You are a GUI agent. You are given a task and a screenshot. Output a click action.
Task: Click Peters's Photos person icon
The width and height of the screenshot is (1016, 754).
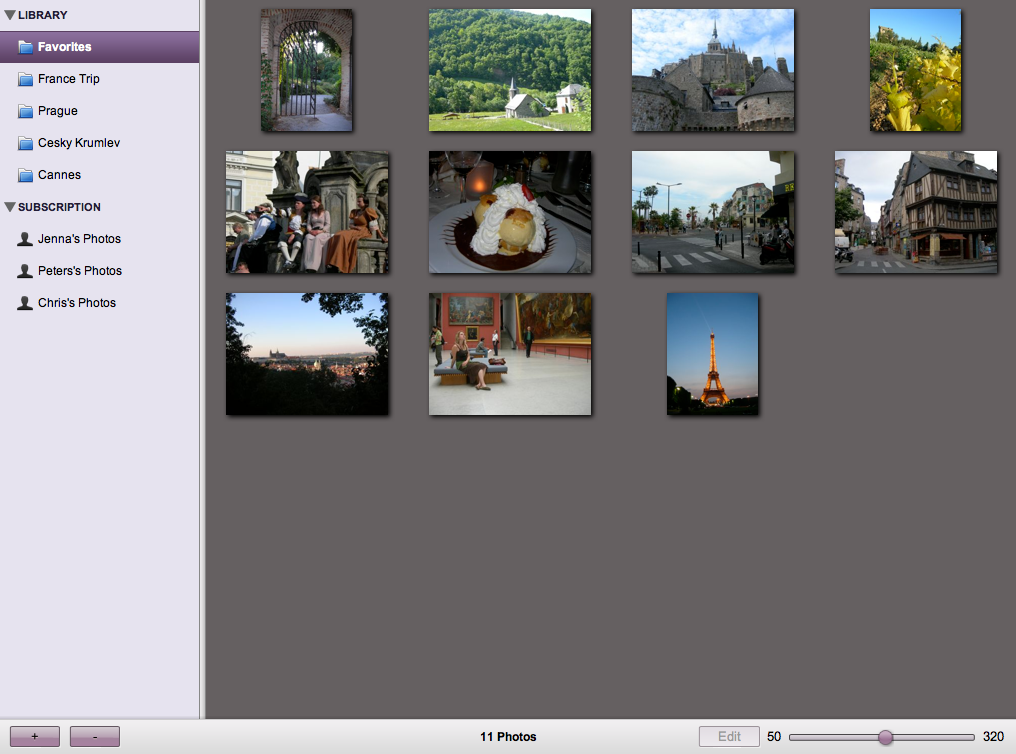(x=25, y=271)
